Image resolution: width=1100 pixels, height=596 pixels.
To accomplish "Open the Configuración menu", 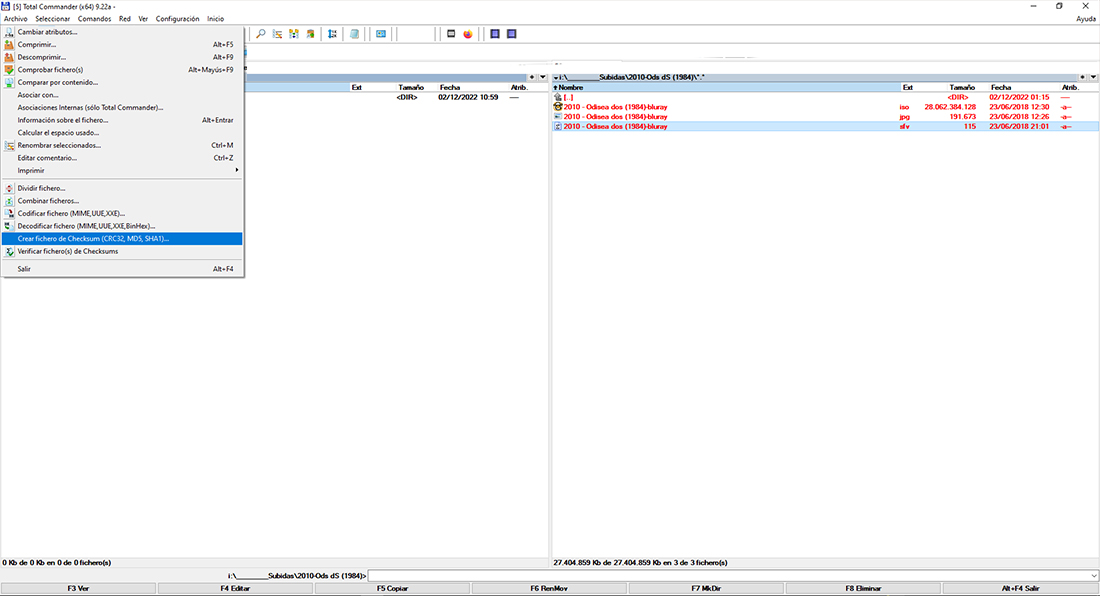I will (x=177, y=19).
